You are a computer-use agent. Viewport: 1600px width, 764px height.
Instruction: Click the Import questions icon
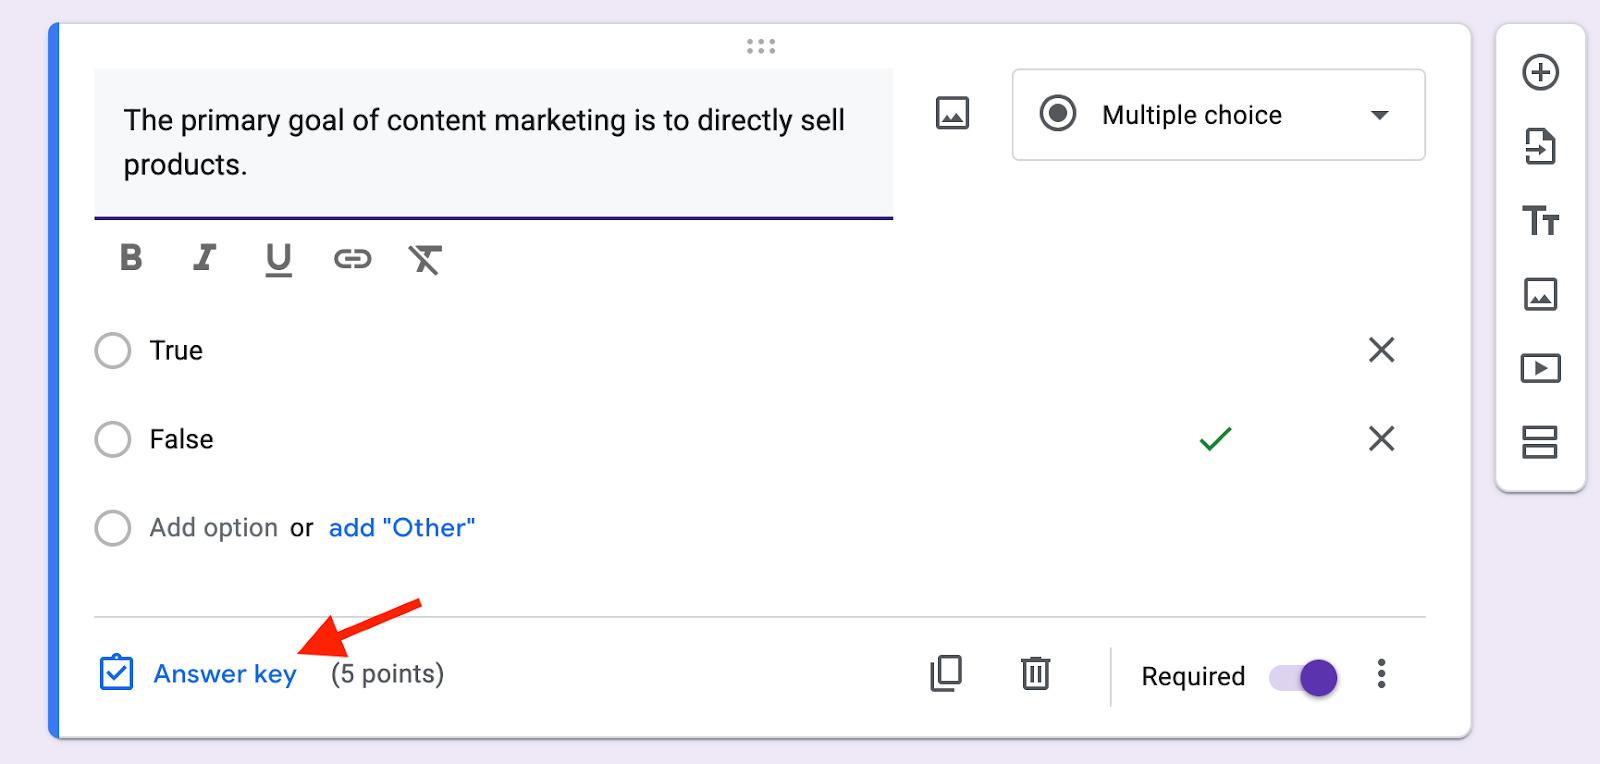[x=1540, y=146]
